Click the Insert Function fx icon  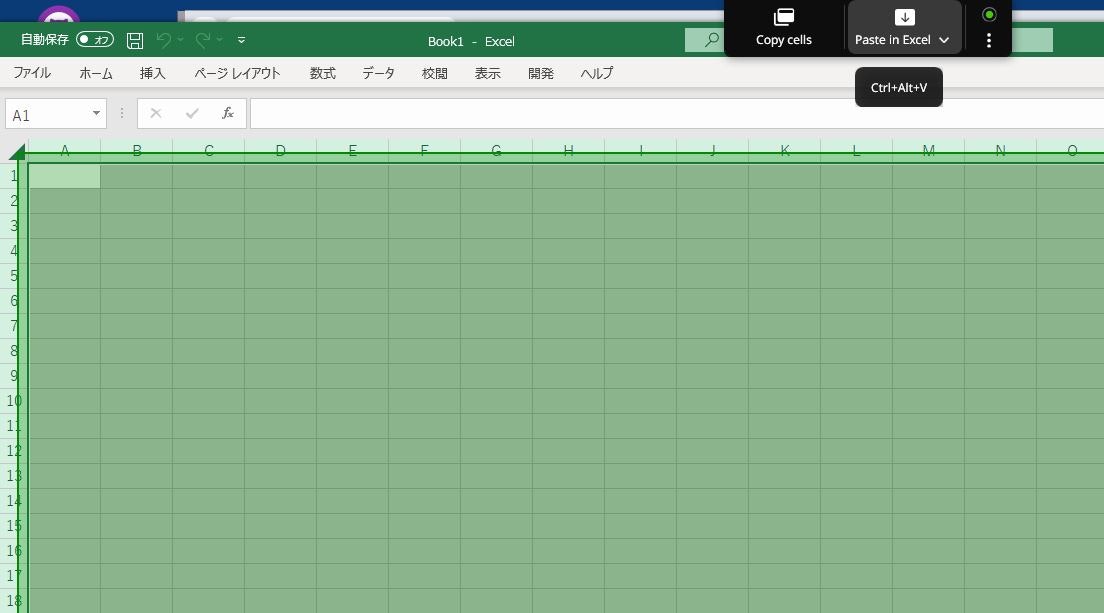(x=227, y=113)
